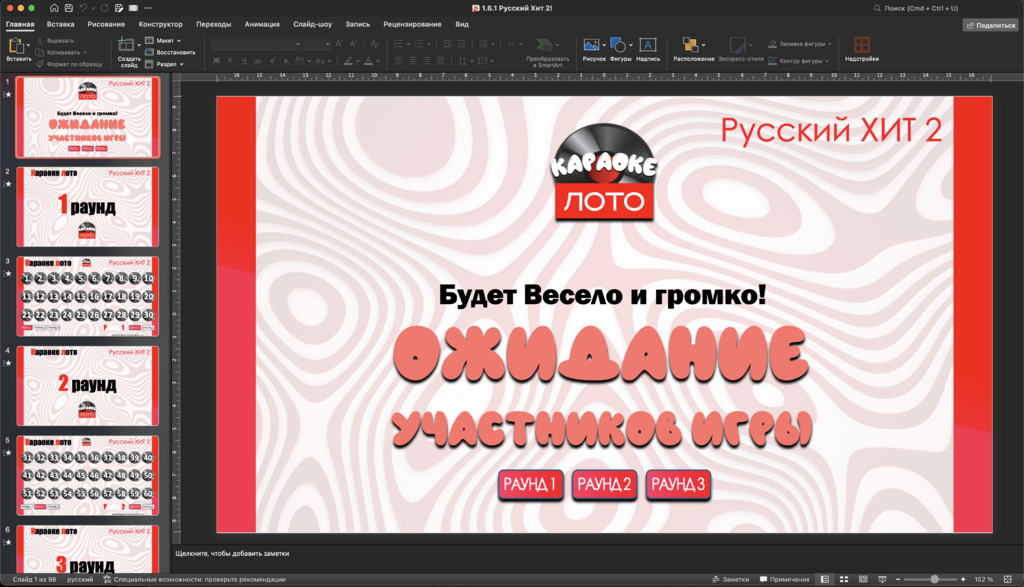Select the Будет Весело и громко! text
This screenshot has height=587, width=1024.
click(602, 294)
